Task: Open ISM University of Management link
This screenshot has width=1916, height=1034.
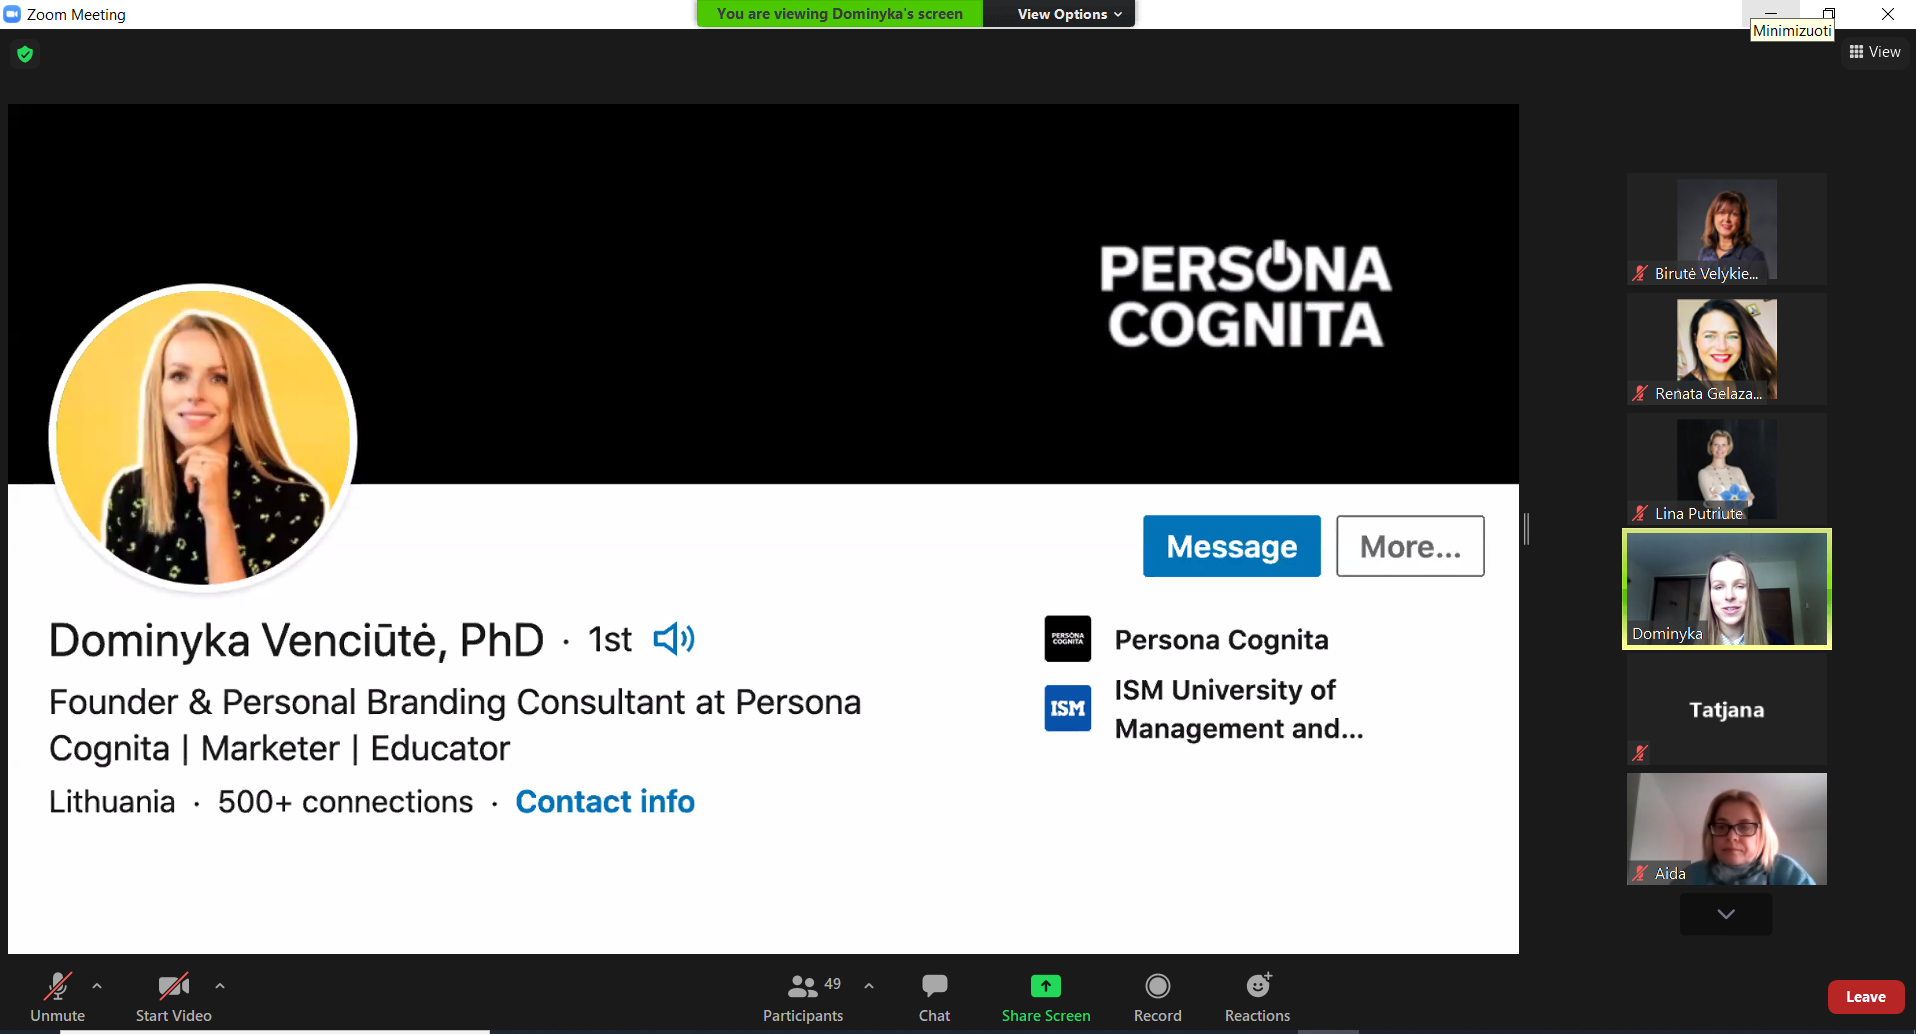Action: pos(1239,709)
